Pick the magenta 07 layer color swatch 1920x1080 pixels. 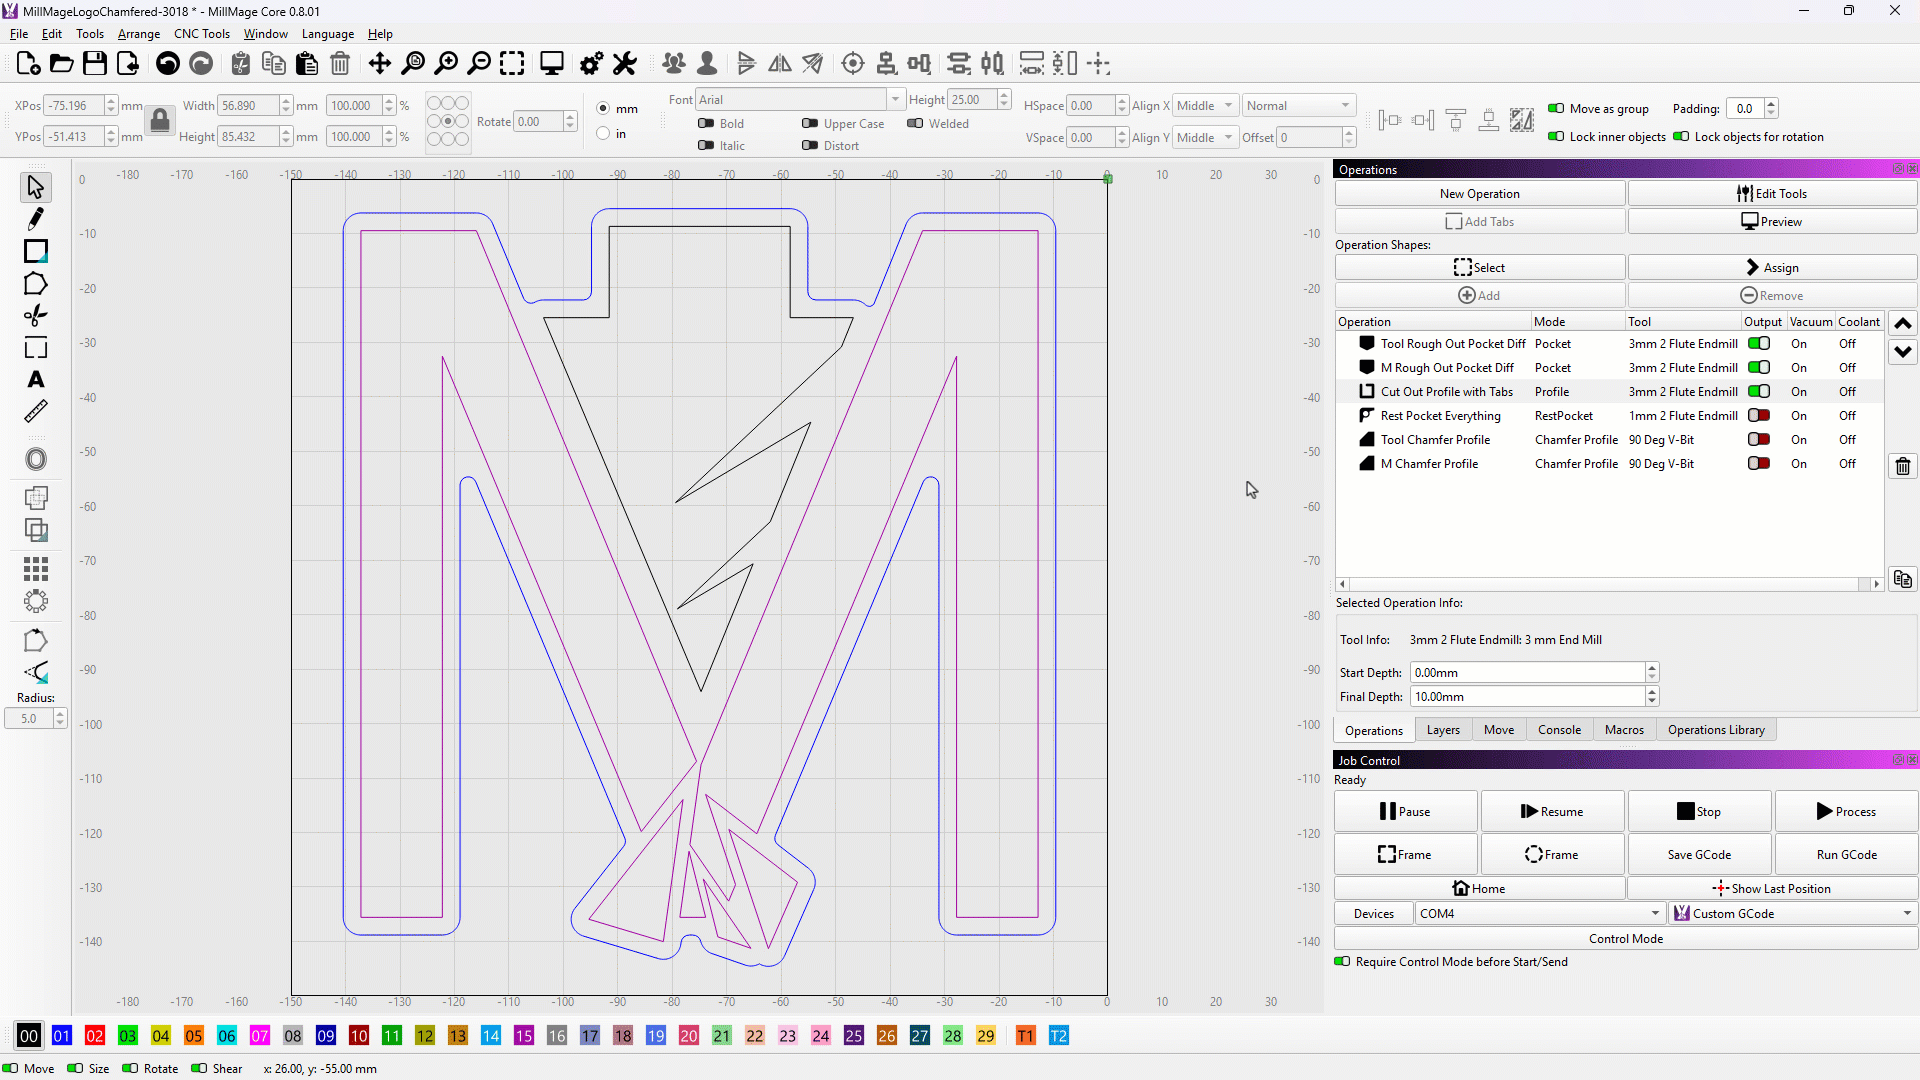[x=260, y=1036]
